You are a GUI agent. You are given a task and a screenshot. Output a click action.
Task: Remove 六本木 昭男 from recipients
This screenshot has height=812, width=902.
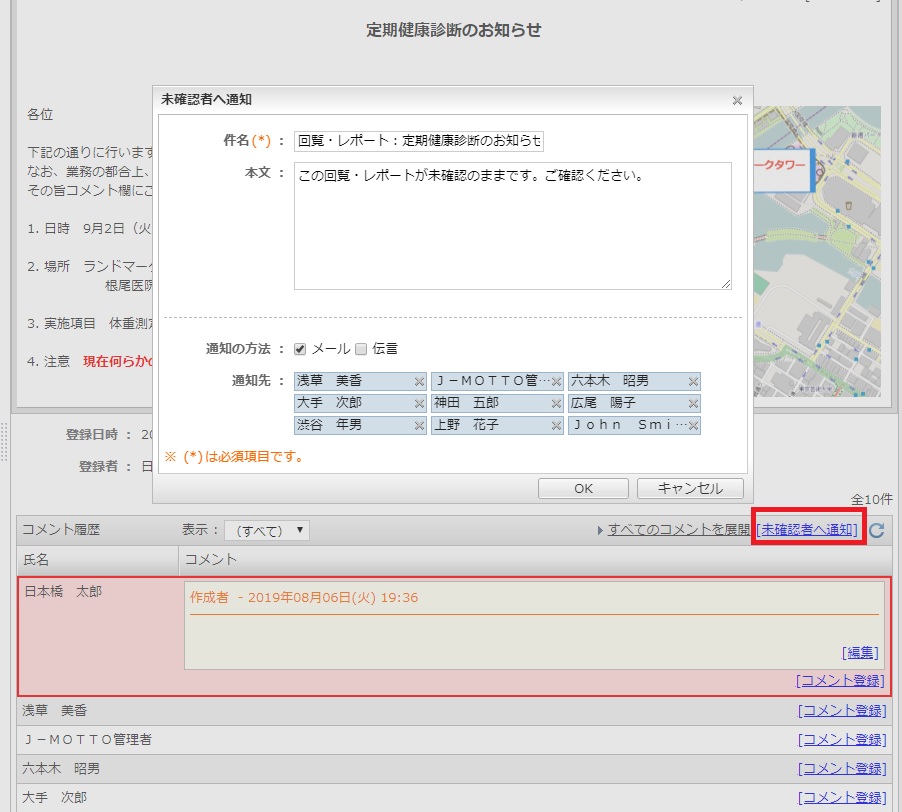693,381
